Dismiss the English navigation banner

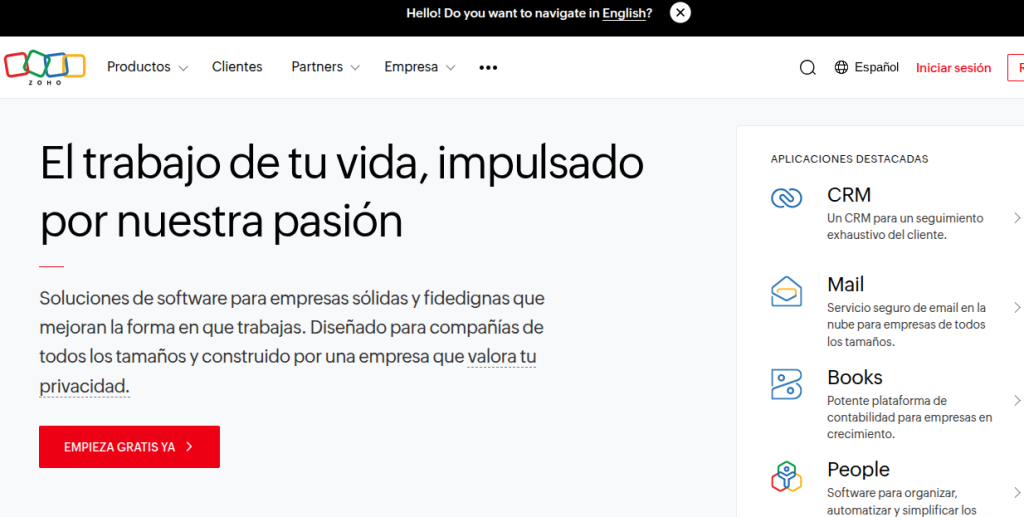(680, 13)
